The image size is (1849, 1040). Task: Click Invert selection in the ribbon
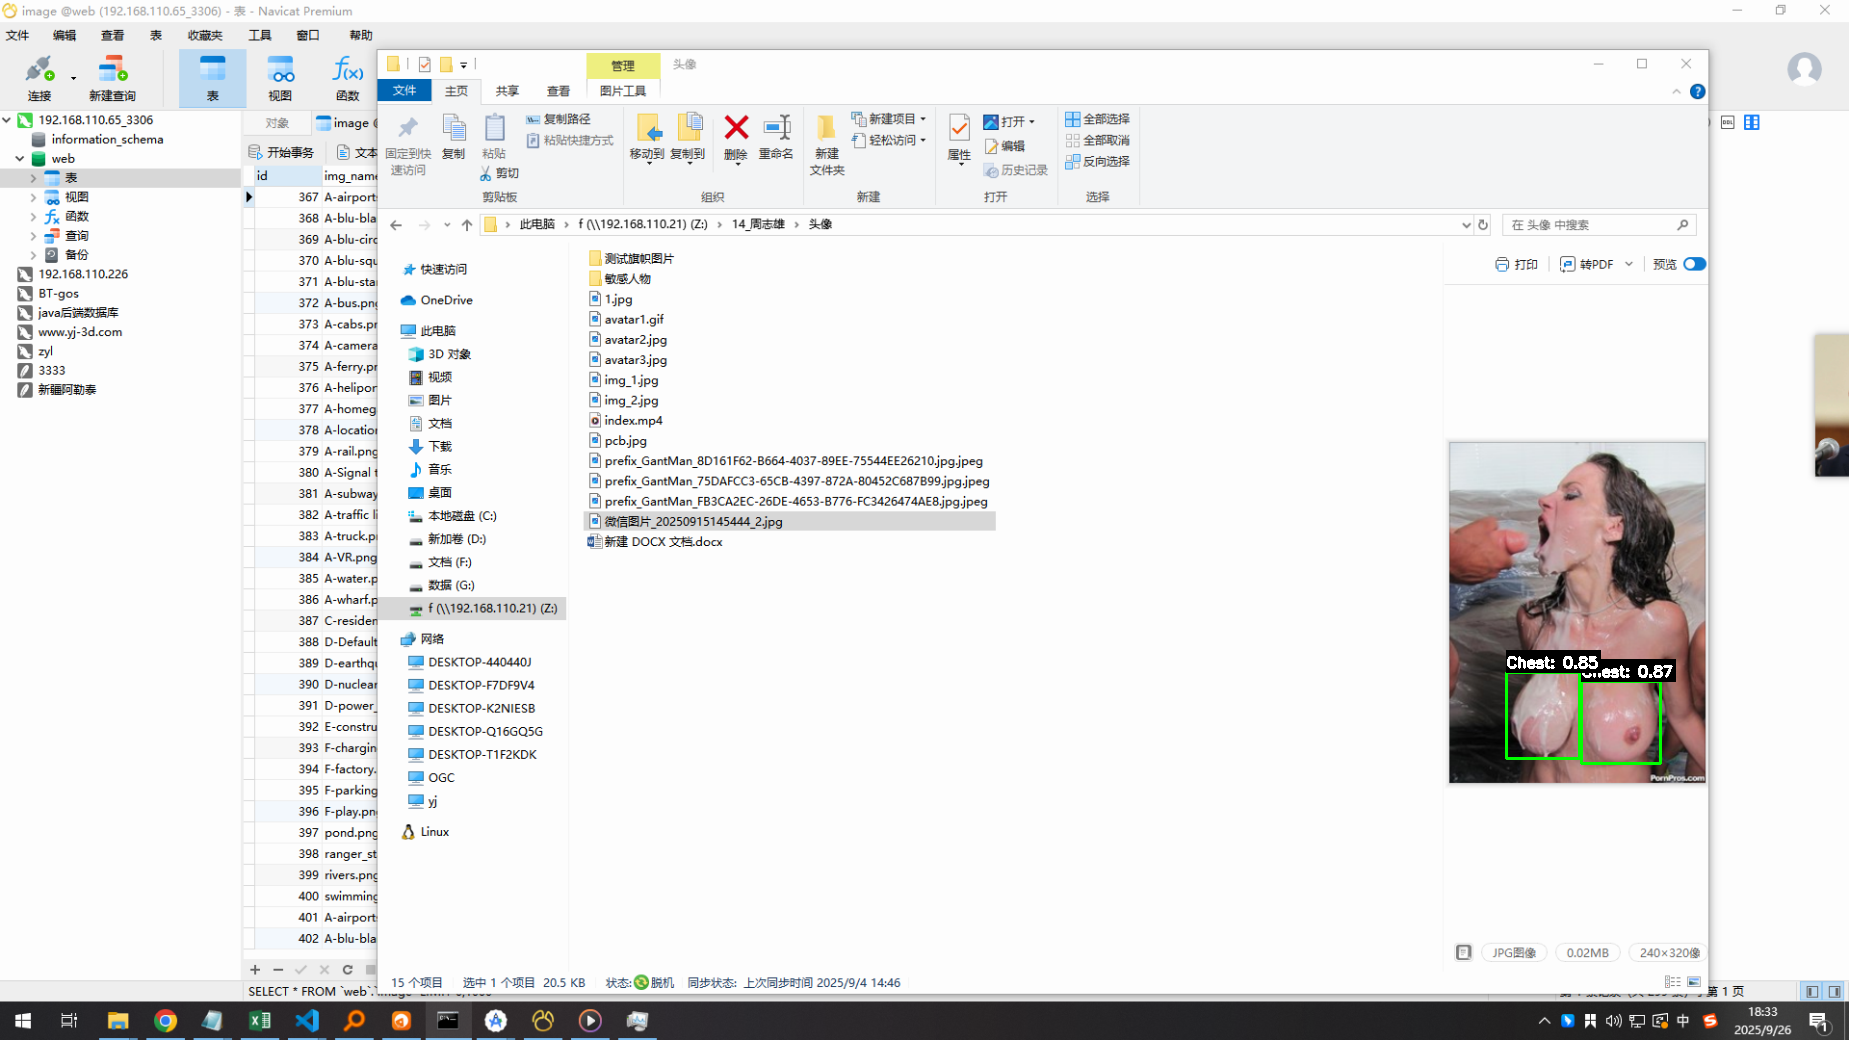pyautogui.click(x=1098, y=161)
